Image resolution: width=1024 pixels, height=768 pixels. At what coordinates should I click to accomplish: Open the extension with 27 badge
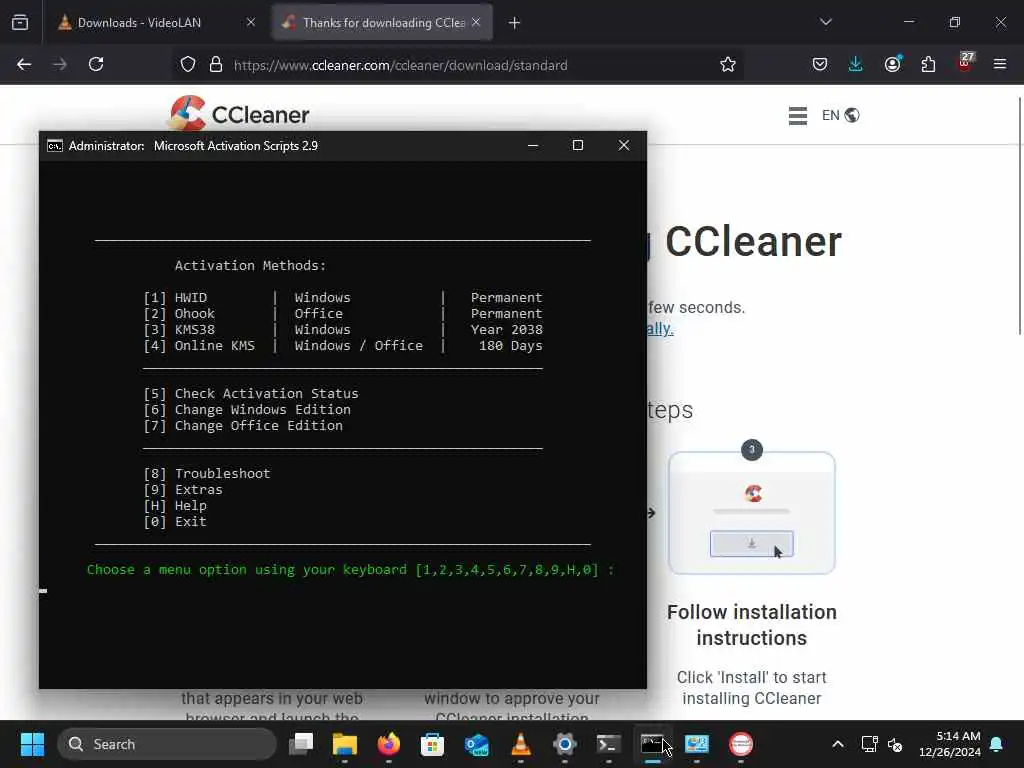(x=965, y=63)
